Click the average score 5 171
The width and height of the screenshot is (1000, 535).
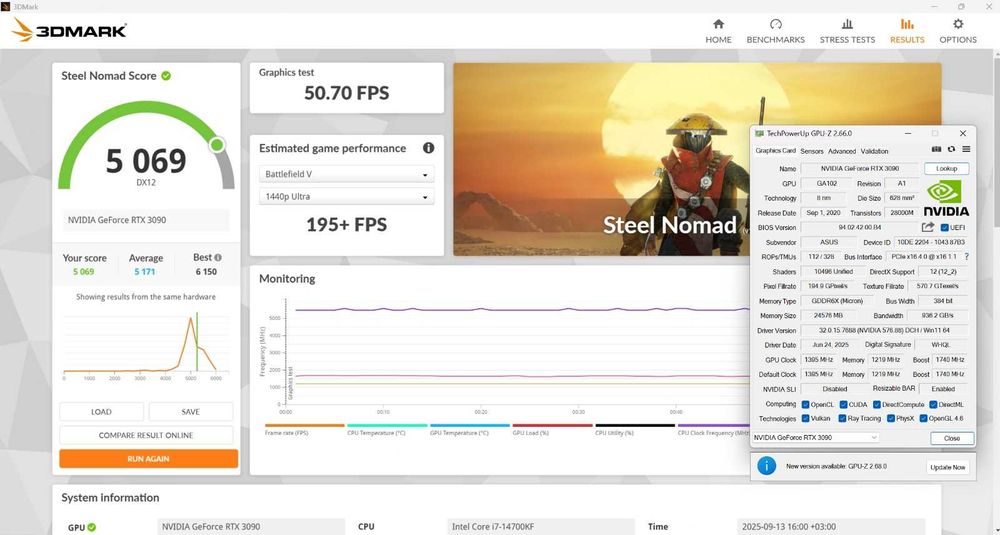tap(145, 272)
